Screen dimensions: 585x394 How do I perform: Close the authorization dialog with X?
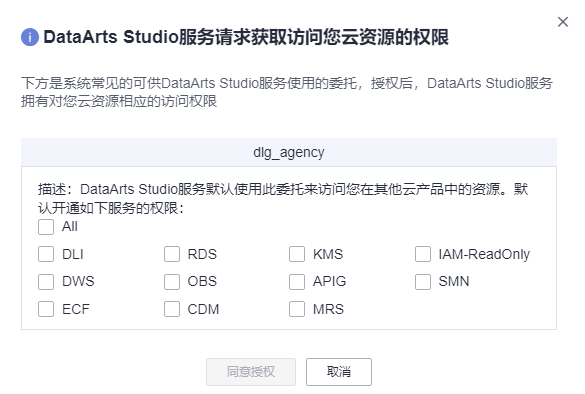pos(563,22)
